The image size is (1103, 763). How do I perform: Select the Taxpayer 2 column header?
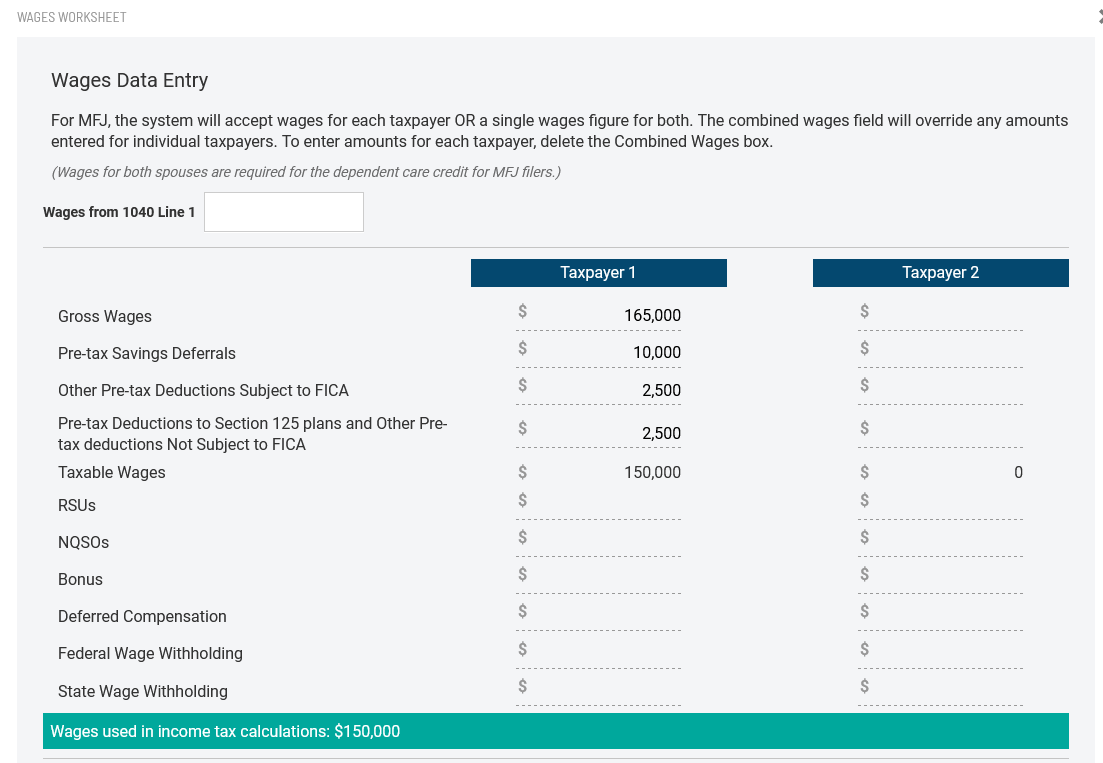pyautogui.click(x=940, y=272)
